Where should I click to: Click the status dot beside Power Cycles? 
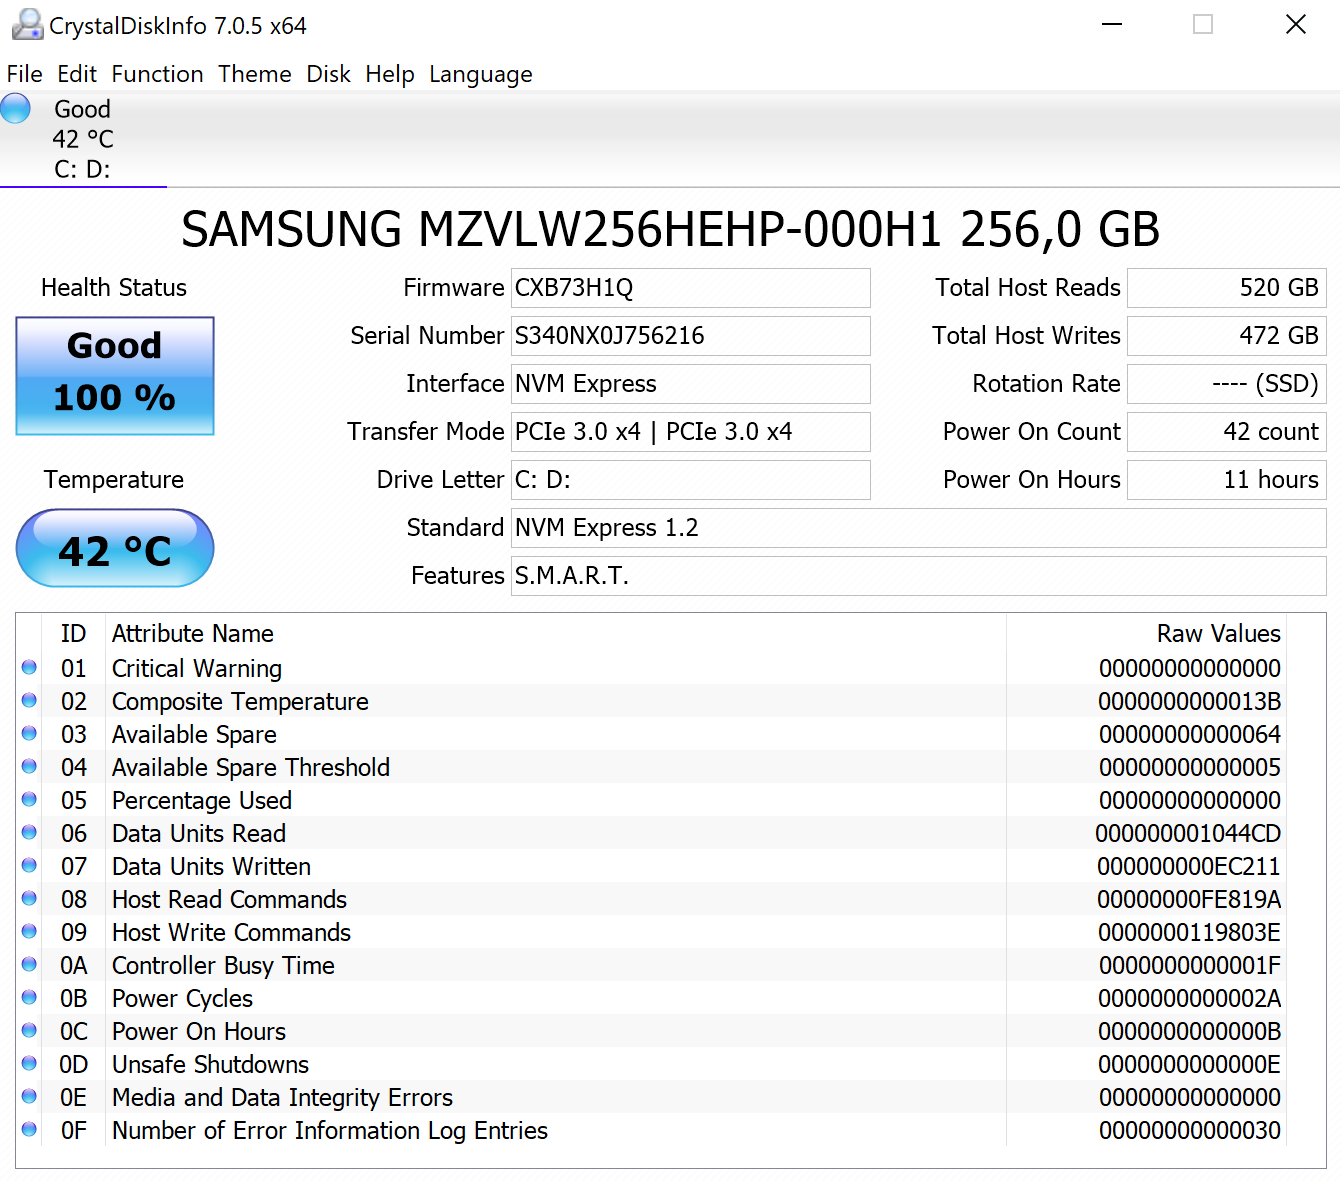coord(29,998)
